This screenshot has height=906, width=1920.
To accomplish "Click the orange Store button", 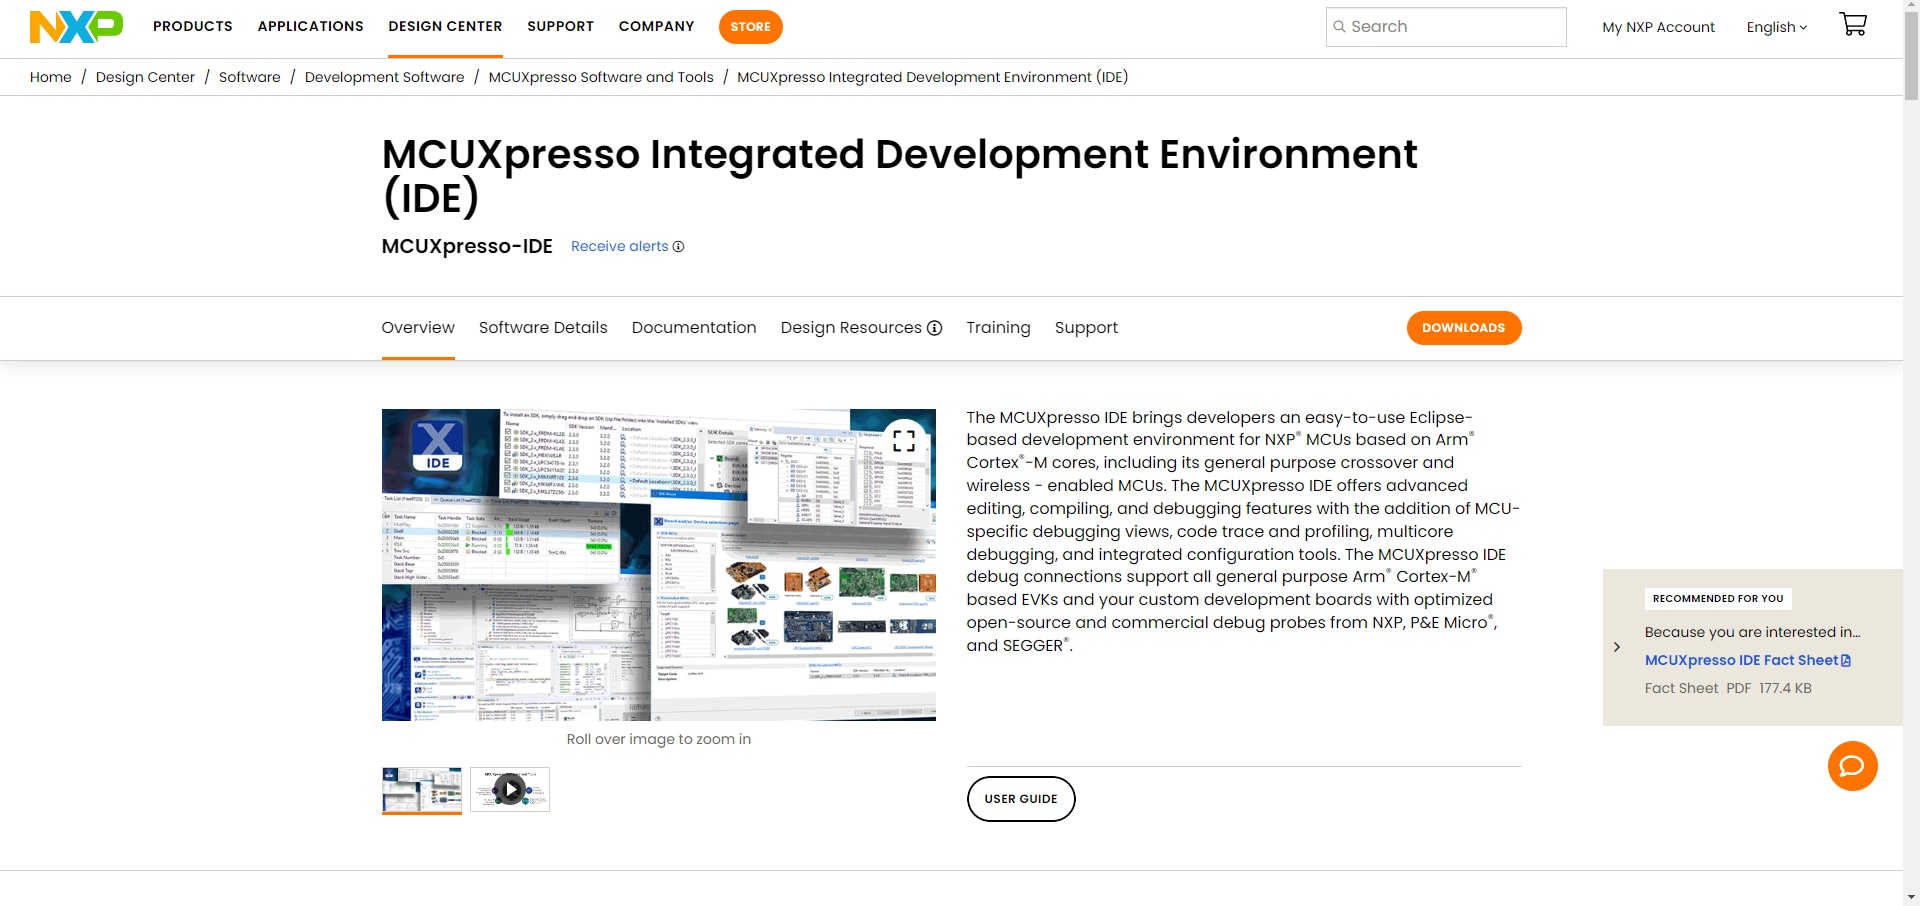I will pyautogui.click(x=751, y=27).
